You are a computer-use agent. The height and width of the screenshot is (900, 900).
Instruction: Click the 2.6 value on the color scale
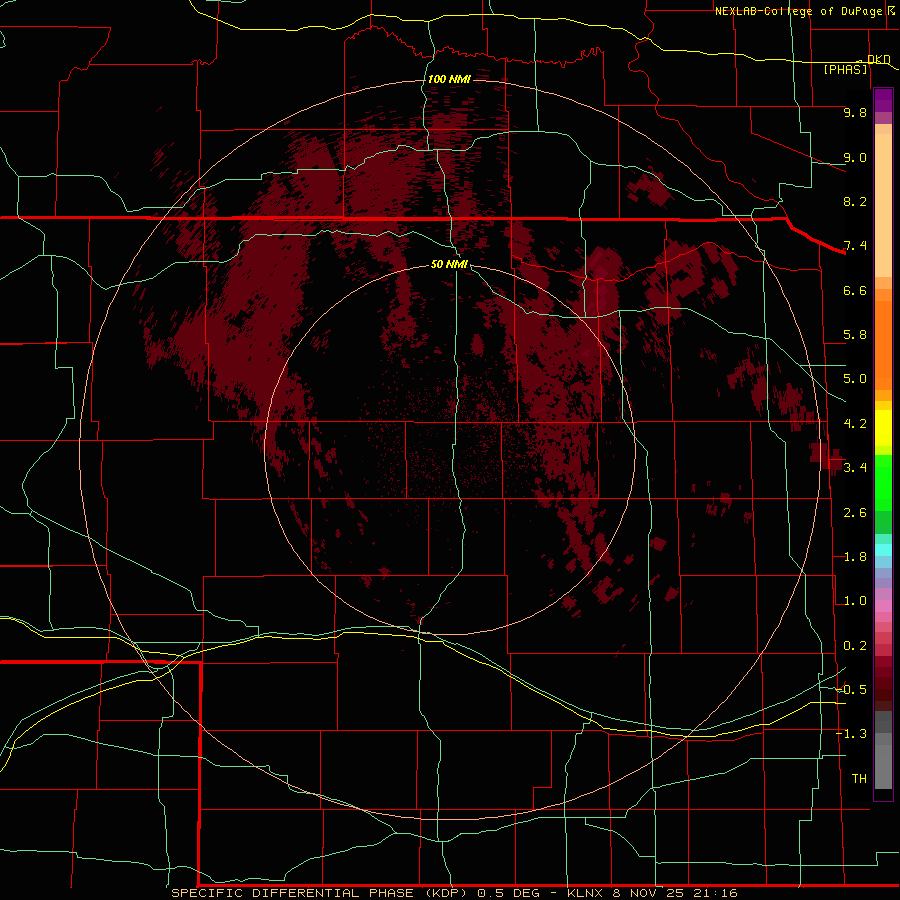[855, 513]
